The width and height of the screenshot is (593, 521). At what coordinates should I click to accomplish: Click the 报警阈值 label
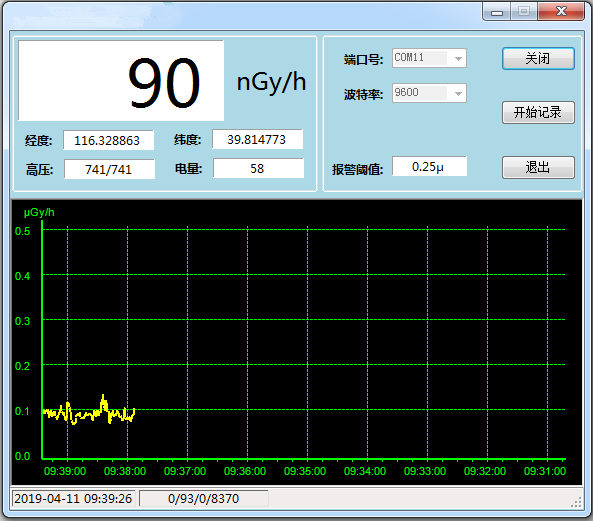tap(357, 169)
